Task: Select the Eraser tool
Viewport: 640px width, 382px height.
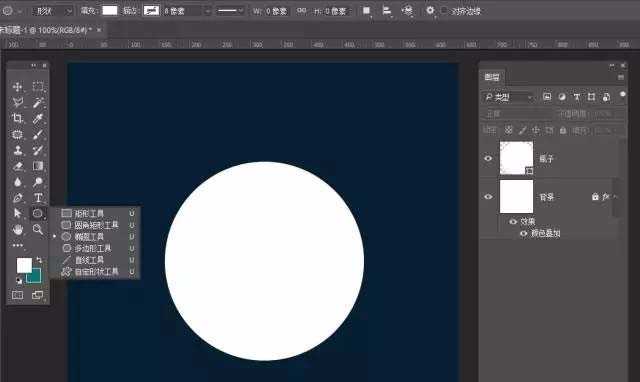Action: click(x=17, y=166)
